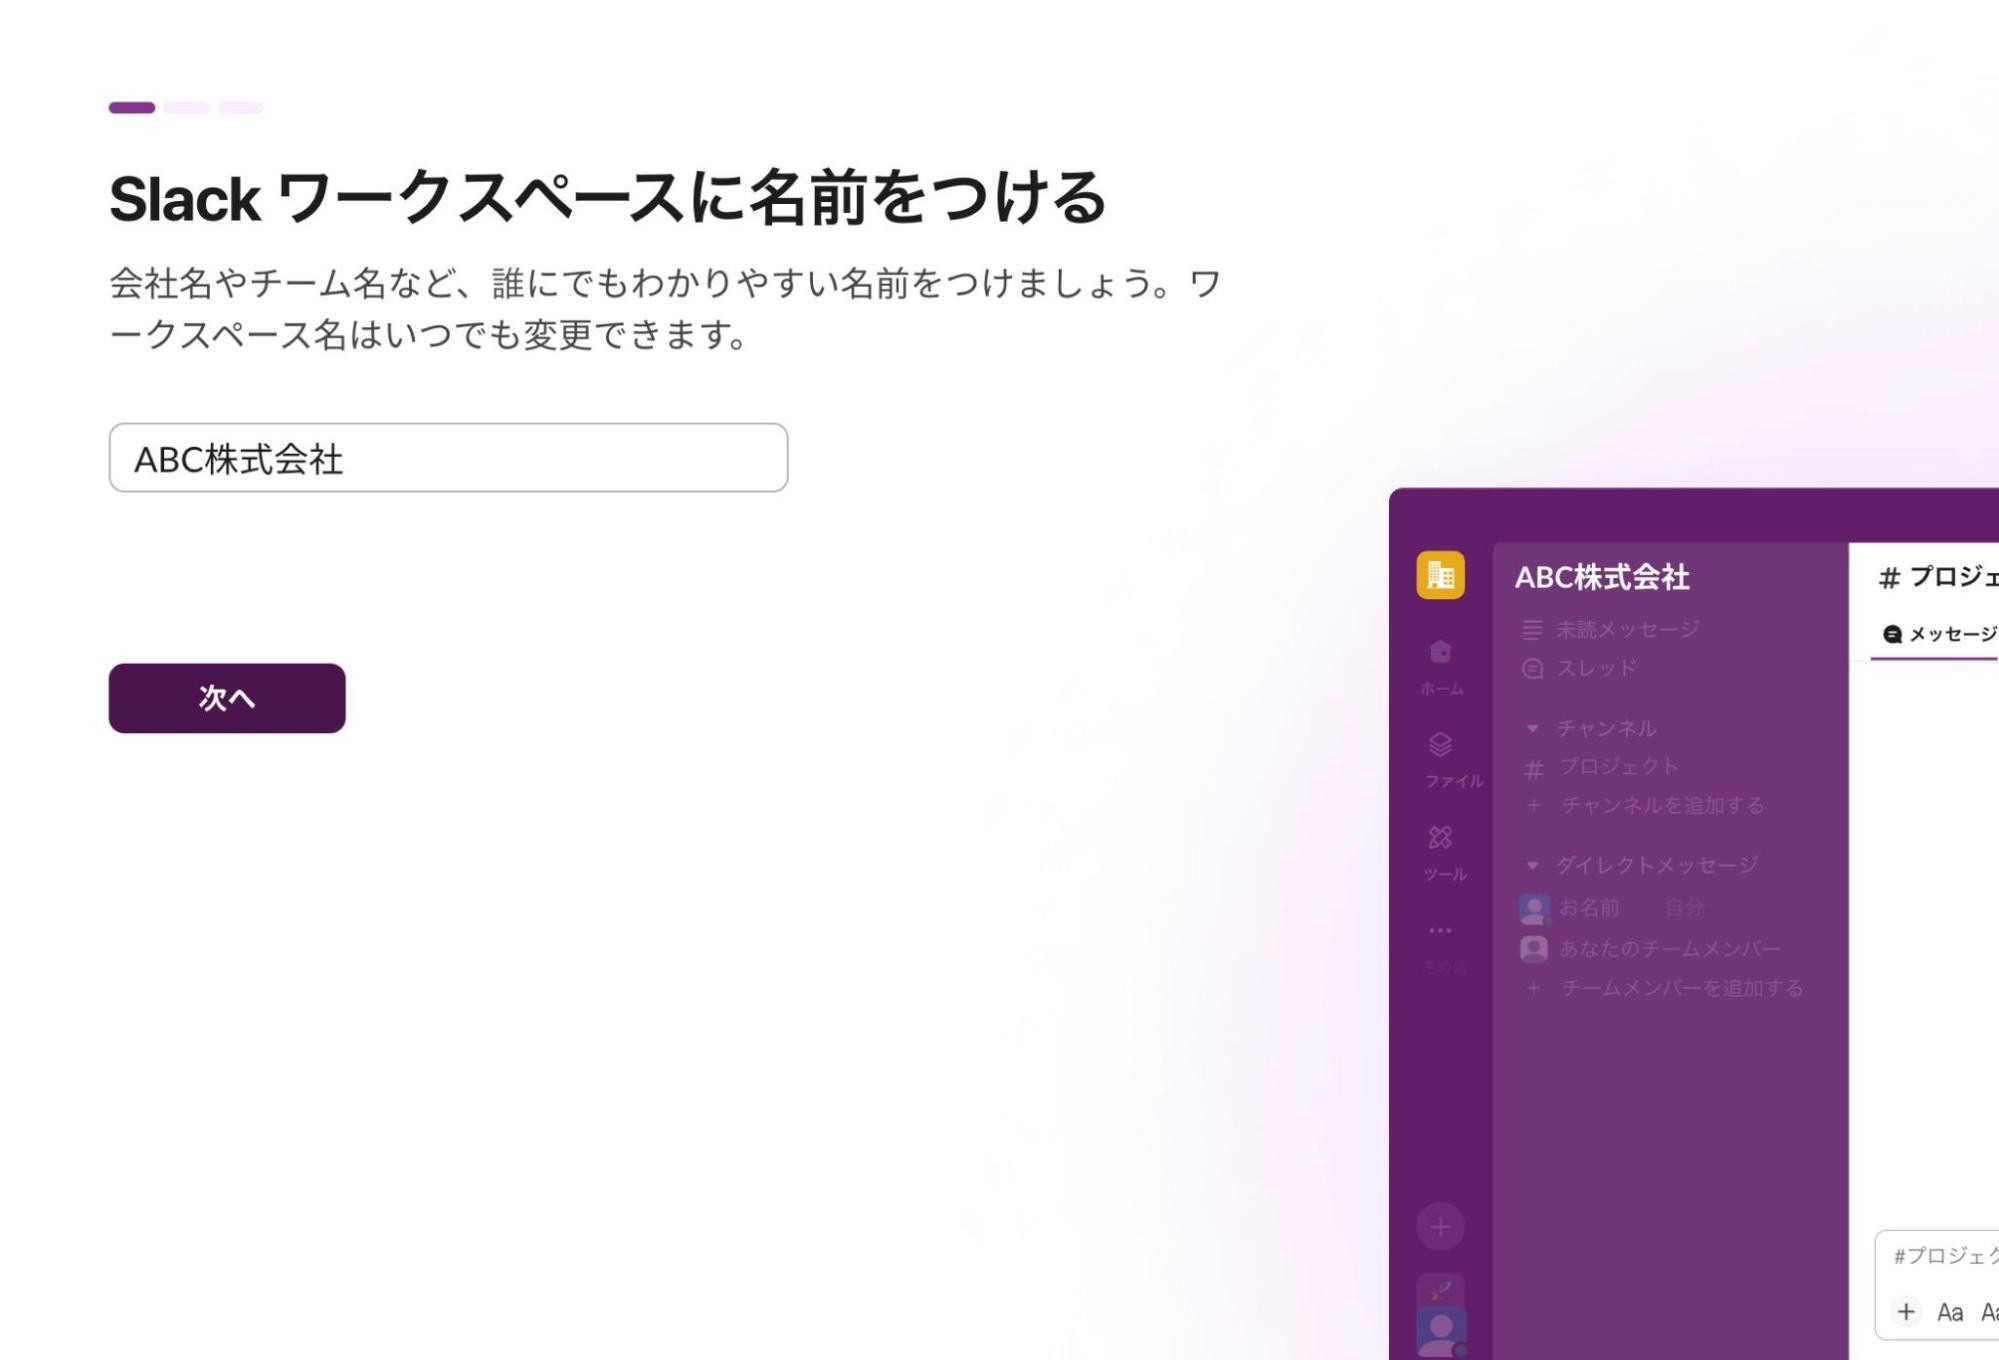The height and width of the screenshot is (1360, 1999).
Task: Click the user avatar at sidebar bottom
Action: coord(1441,1332)
